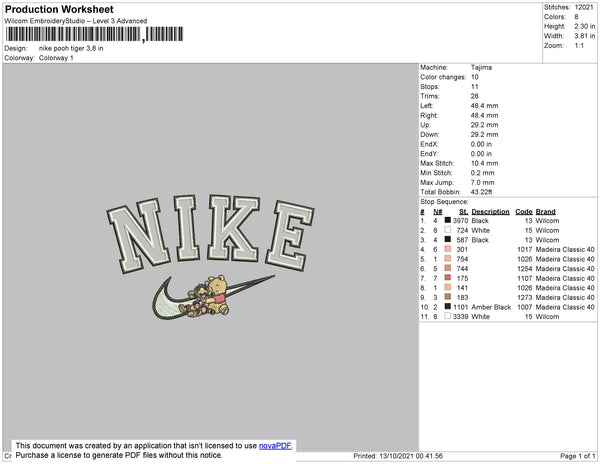Select the pink swatch beside 301 stitches
The width and height of the screenshot is (600, 464).
[x=447, y=249]
